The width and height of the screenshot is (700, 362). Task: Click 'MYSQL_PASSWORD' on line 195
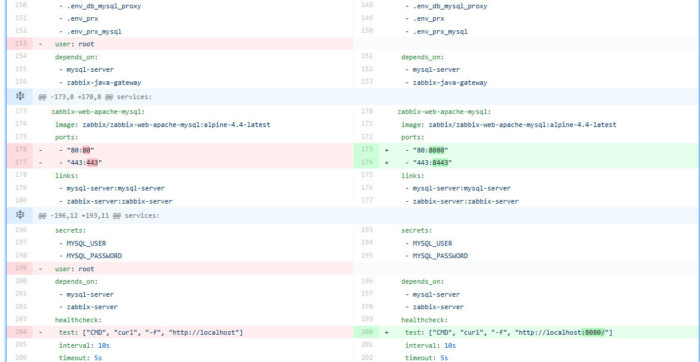click(440, 256)
